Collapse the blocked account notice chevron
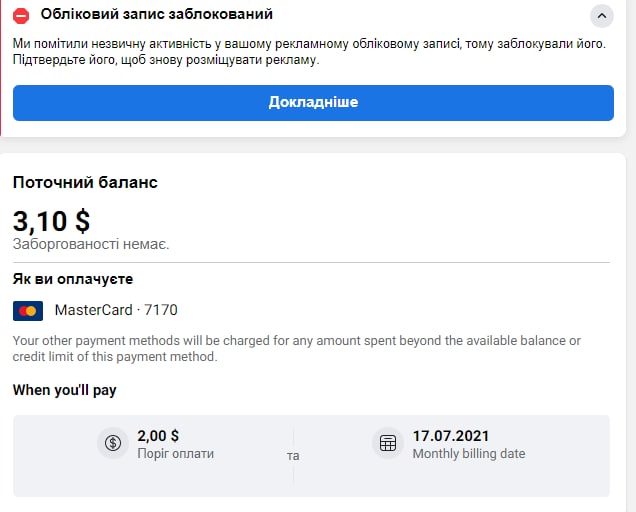Viewport: 636px width, 512px height. coord(602,16)
